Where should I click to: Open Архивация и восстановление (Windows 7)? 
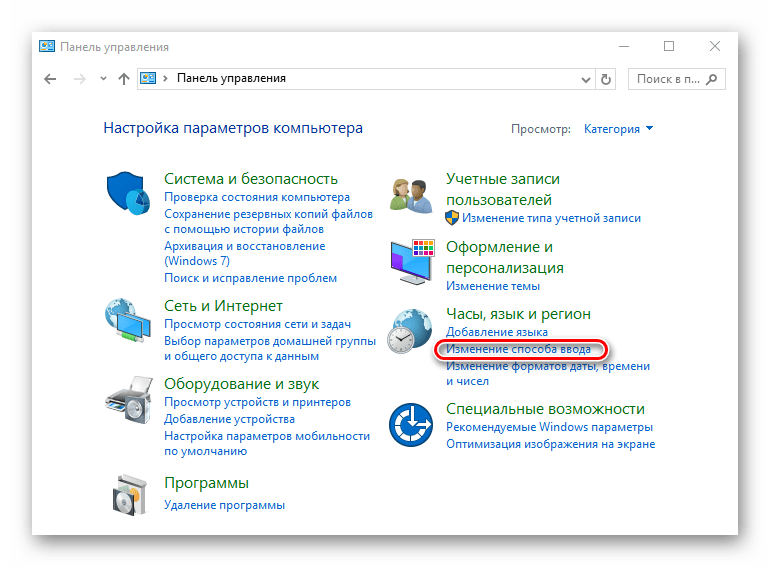245,253
